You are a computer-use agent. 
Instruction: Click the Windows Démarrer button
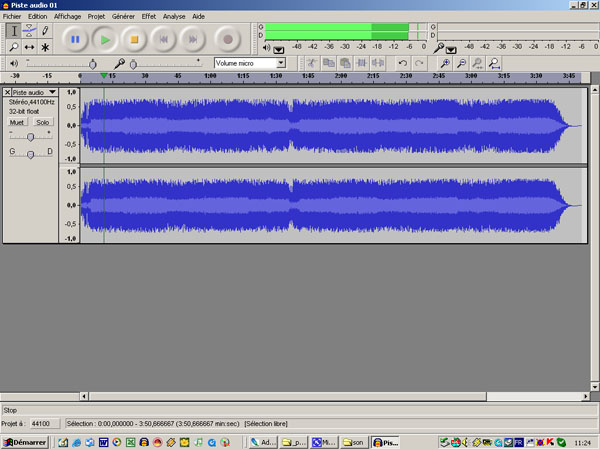point(25,441)
